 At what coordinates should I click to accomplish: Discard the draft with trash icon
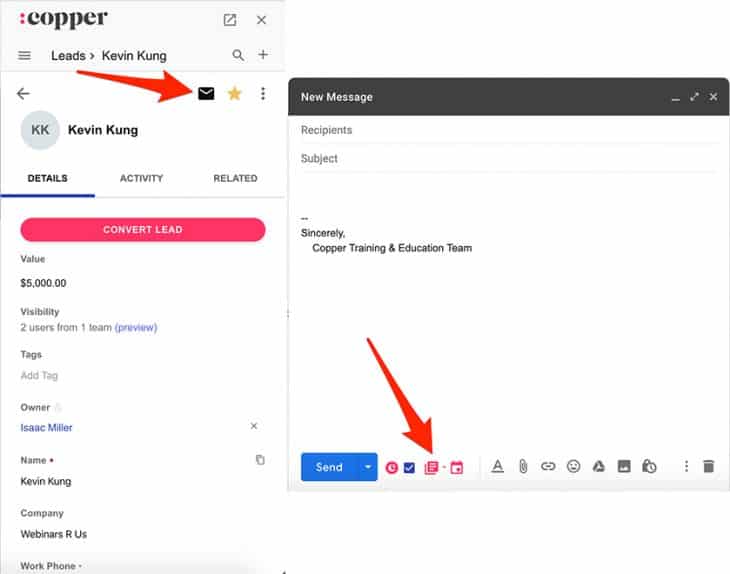[x=709, y=466]
